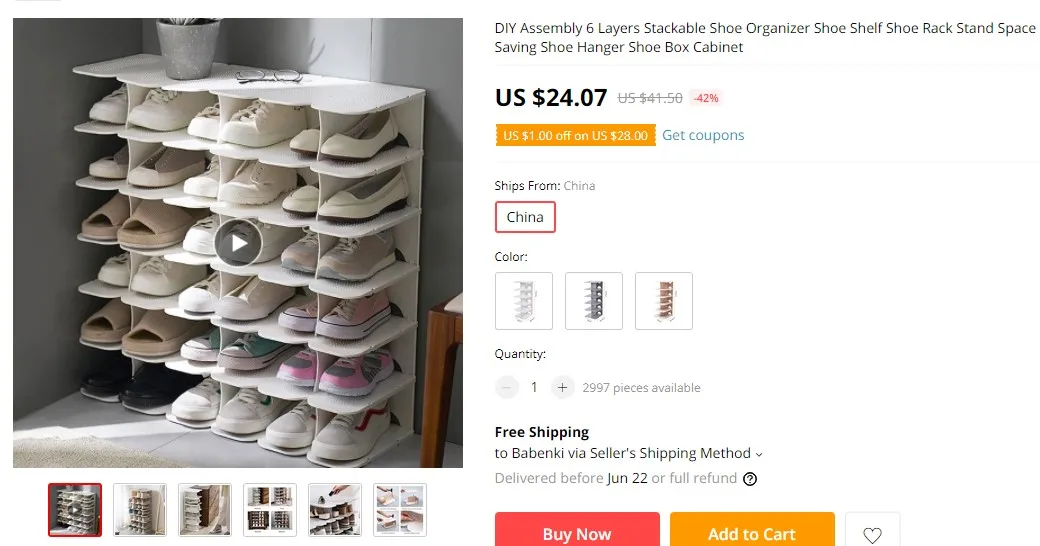Click the refund help question mark icon

(750, 479)
